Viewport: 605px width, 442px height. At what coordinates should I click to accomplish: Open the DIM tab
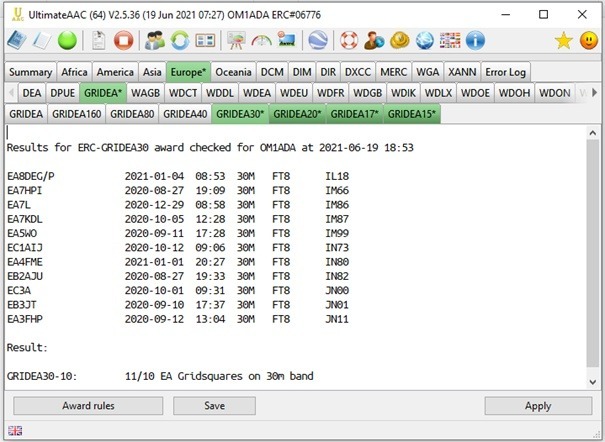click(x=302, y=72)
